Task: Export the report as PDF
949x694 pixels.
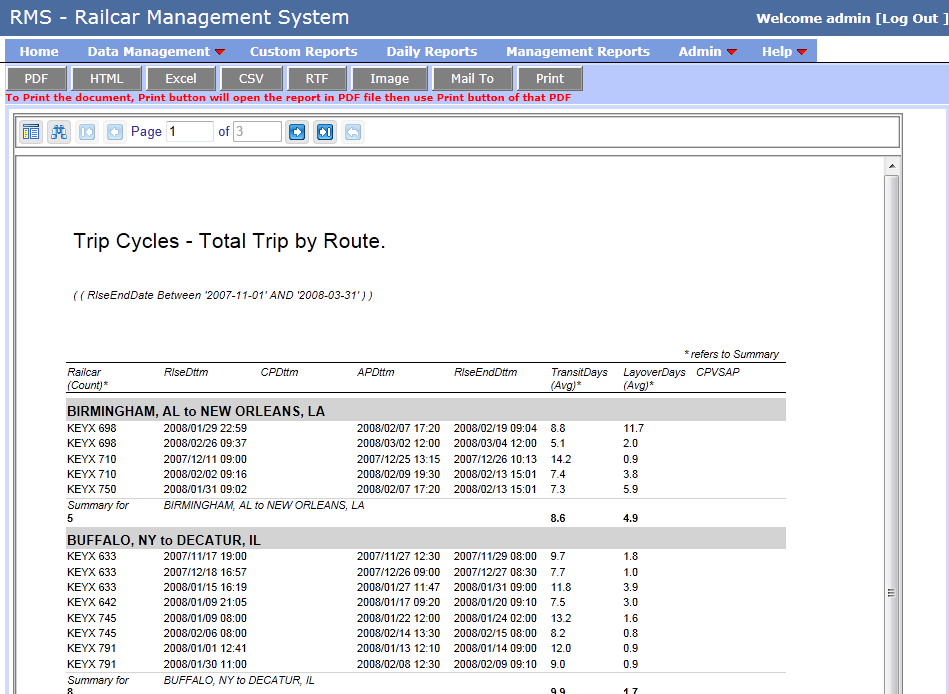Action: pos(36,78)
